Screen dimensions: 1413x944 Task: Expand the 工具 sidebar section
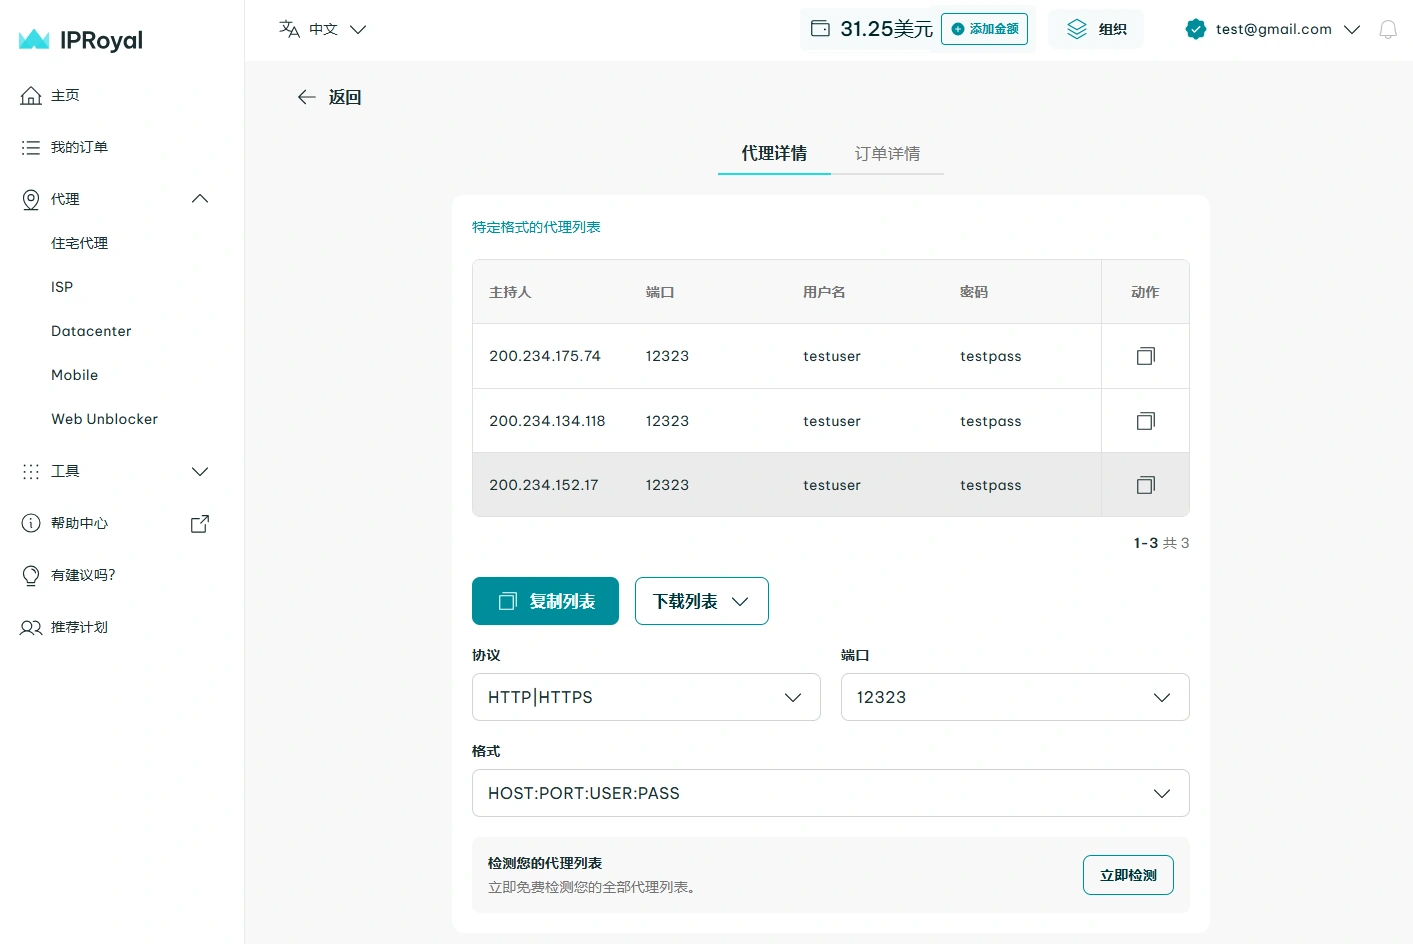(200, 471)
